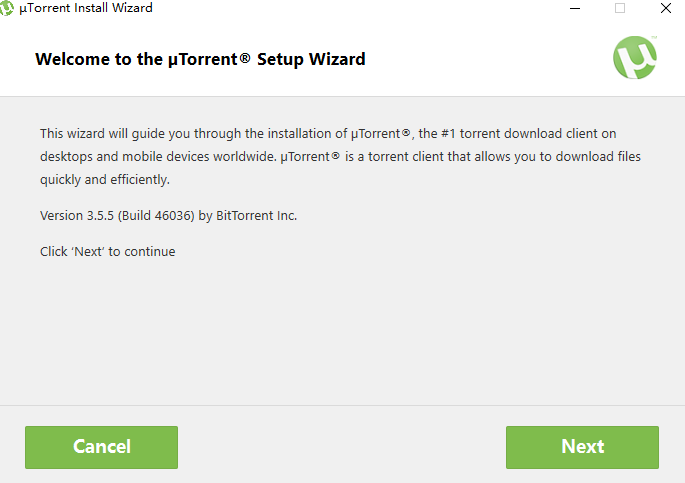
Task: Click the Next button to continue
Action: tap(582, 447)
